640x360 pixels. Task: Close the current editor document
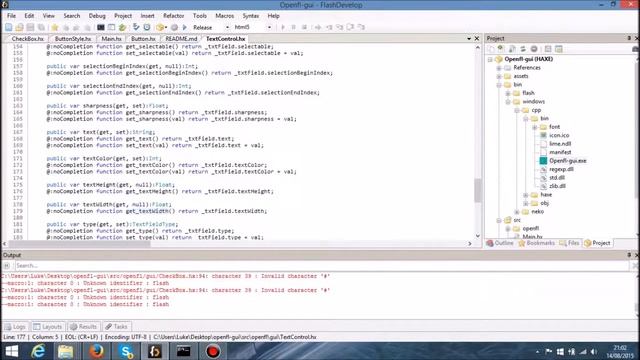click(477, 38)
